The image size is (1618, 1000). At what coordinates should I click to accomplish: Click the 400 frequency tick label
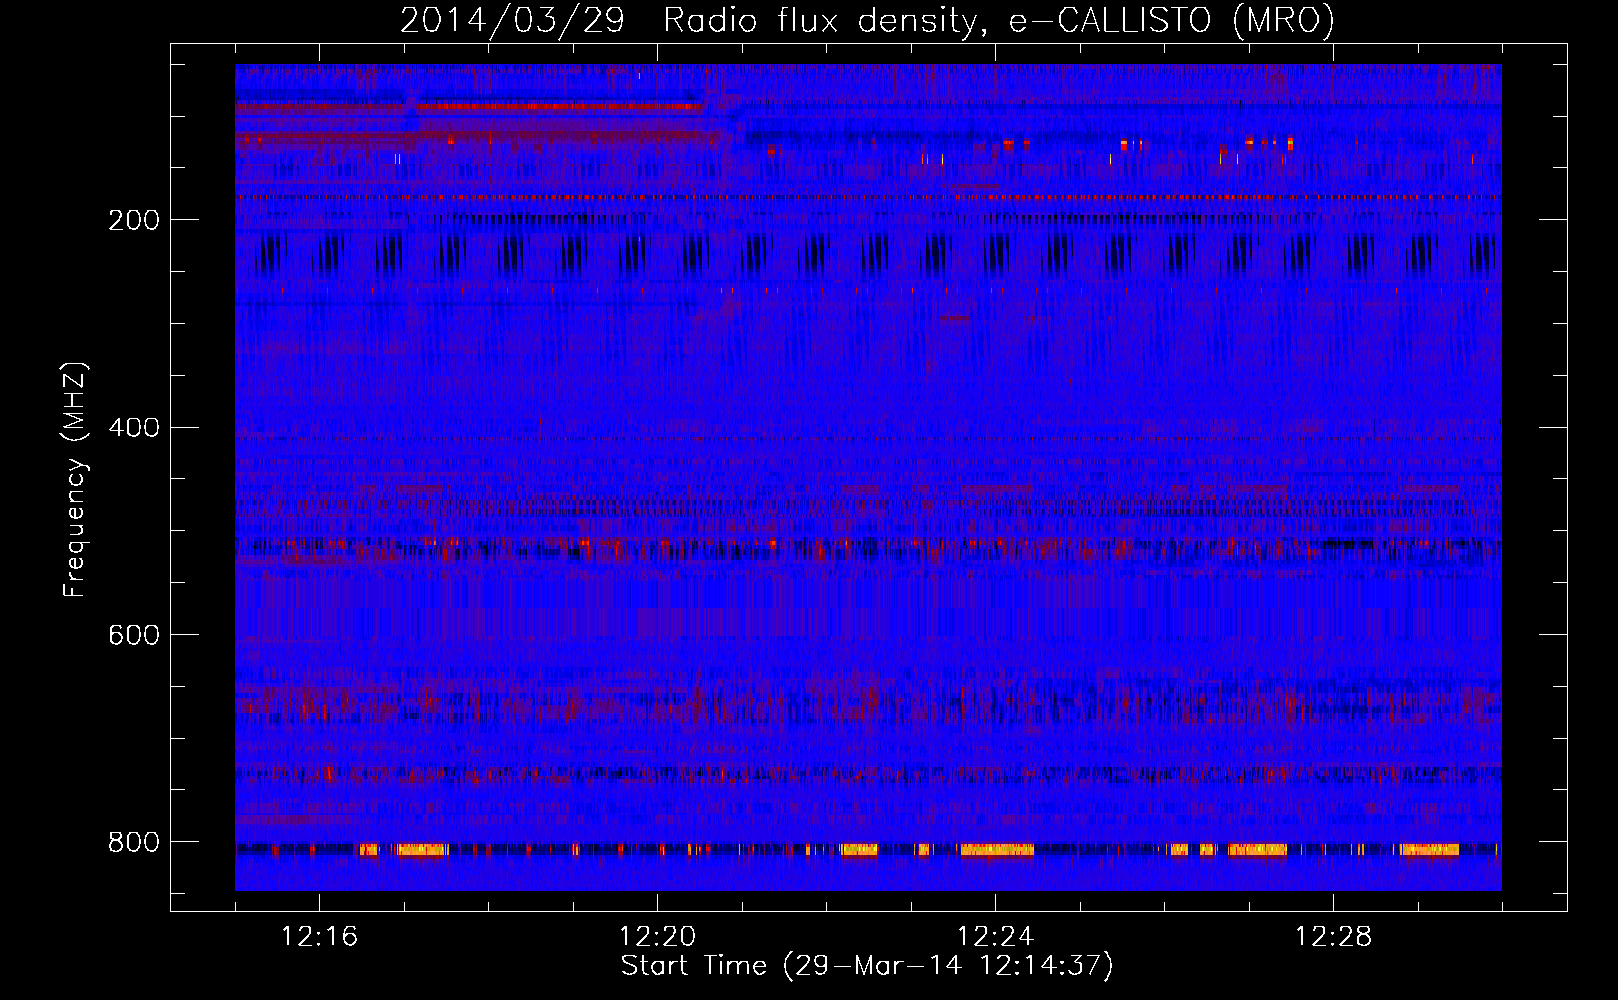133,428
